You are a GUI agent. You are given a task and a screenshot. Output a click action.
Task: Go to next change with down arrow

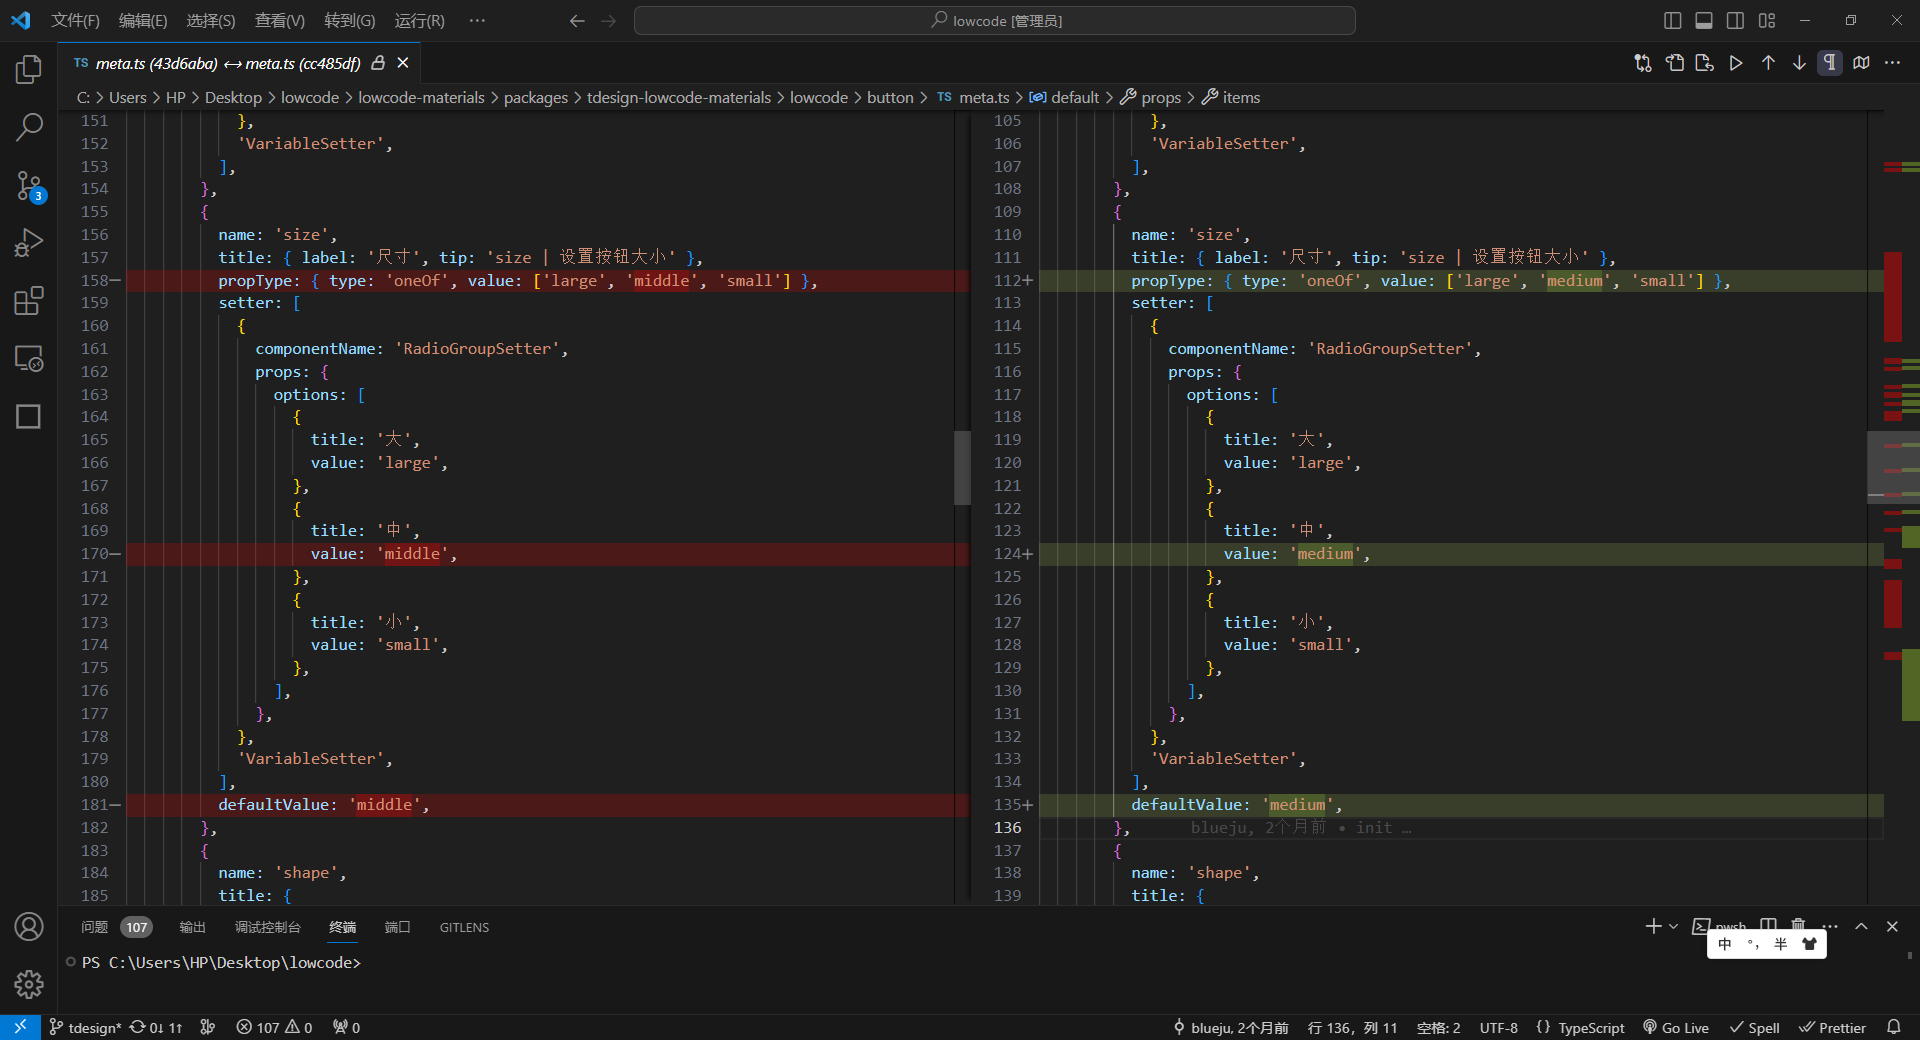[1799, 63]
